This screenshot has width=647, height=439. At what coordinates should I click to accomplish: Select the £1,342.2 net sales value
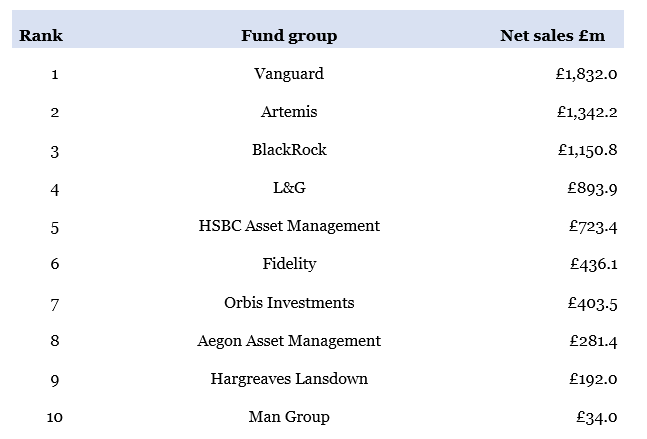tap(587, 112)
